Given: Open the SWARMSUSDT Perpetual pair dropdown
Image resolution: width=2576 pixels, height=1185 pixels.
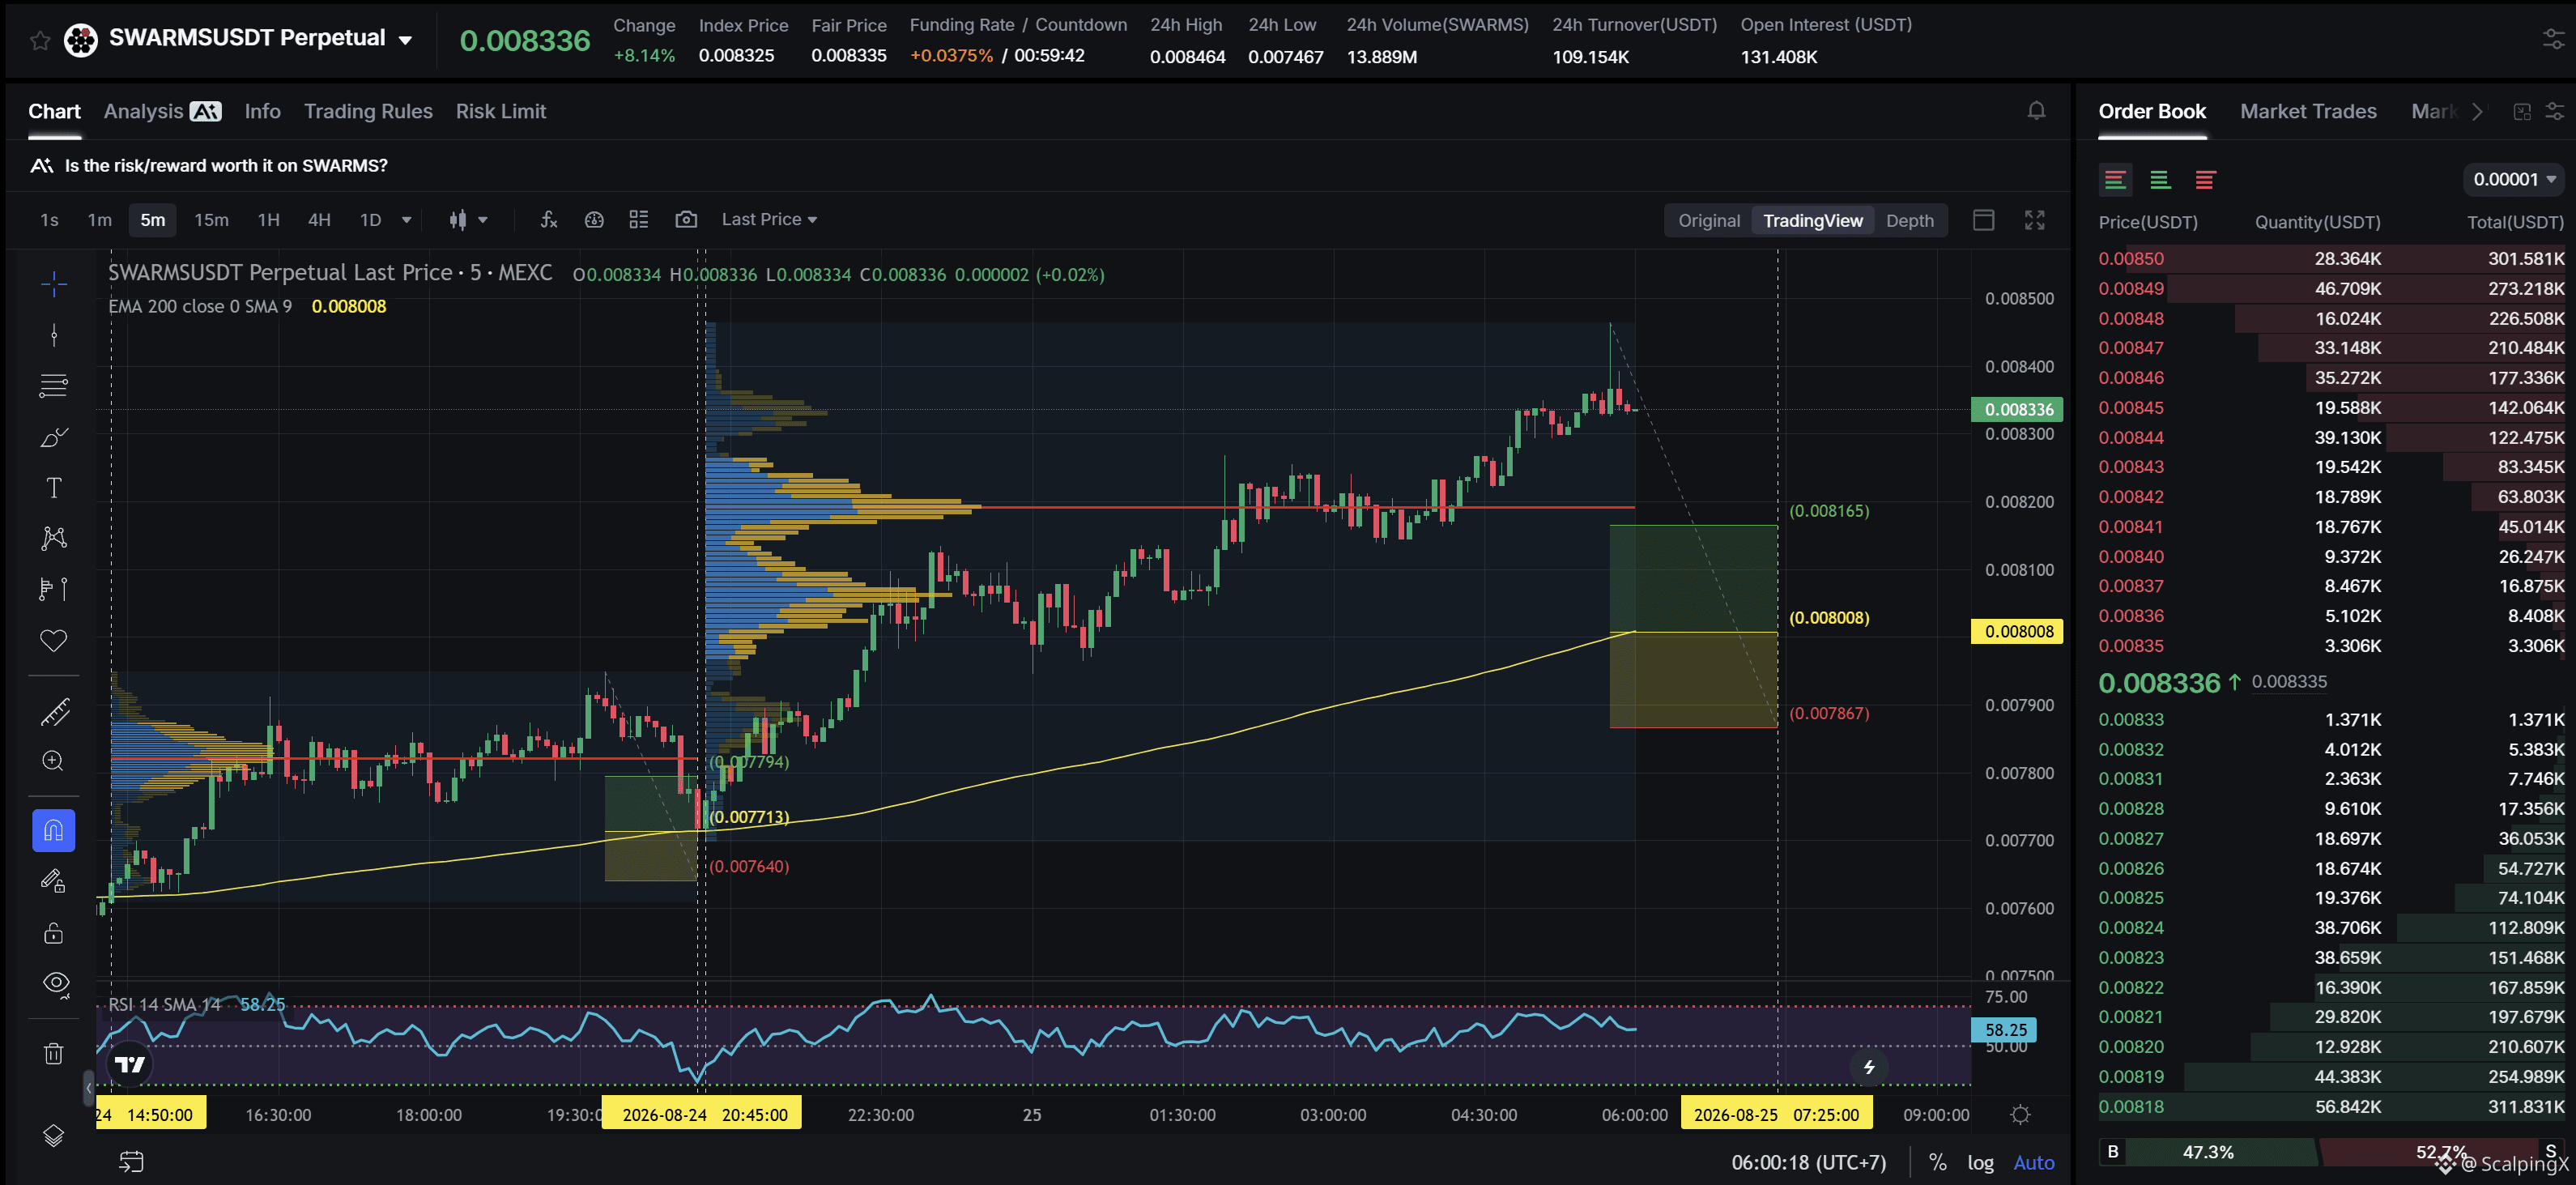Looking at the screenshot, I should pos(405,40).
